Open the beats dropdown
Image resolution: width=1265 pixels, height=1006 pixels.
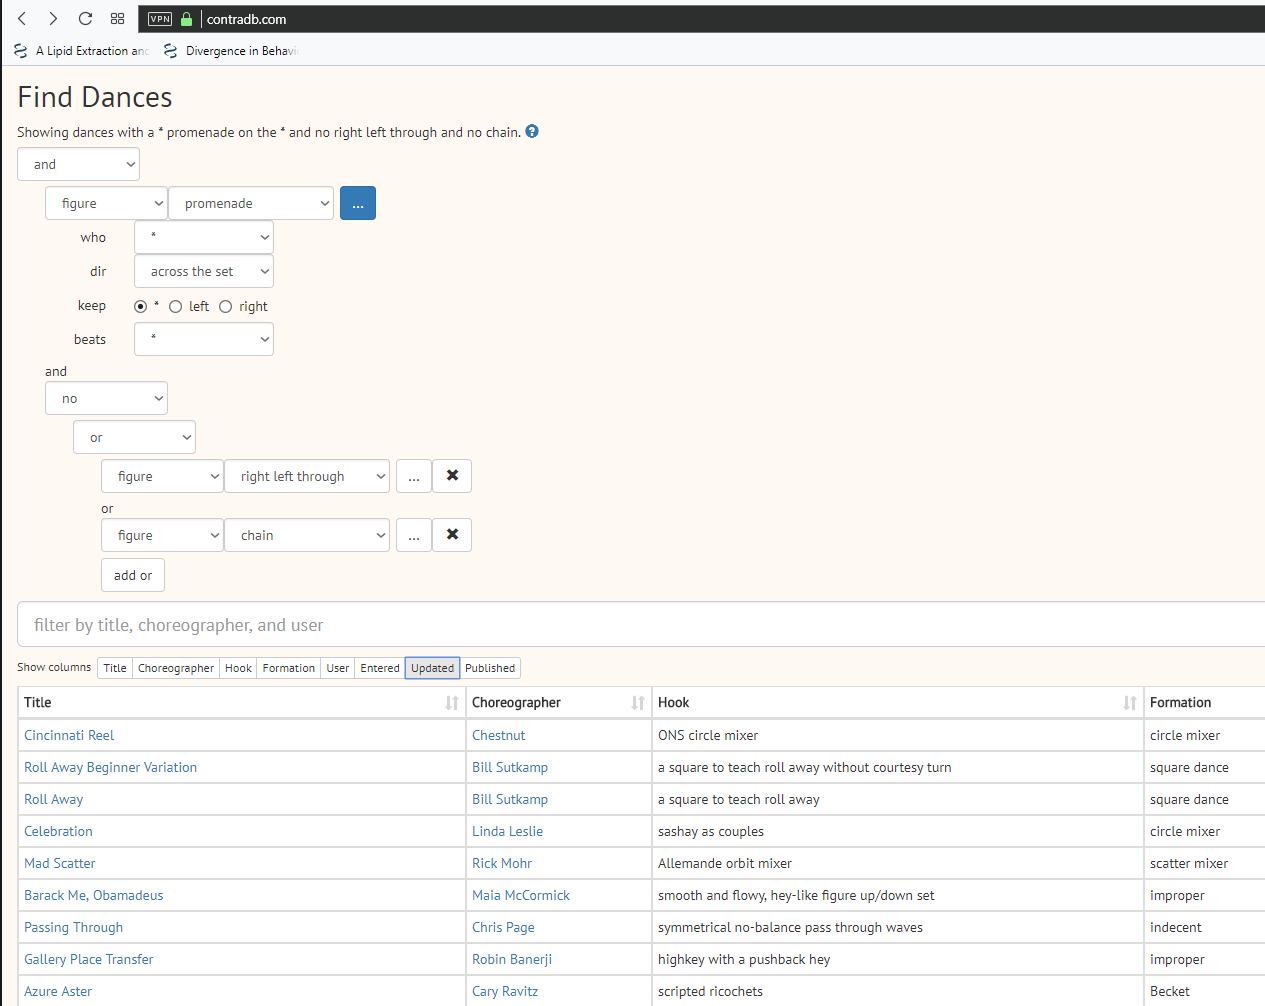coord(204,339)
